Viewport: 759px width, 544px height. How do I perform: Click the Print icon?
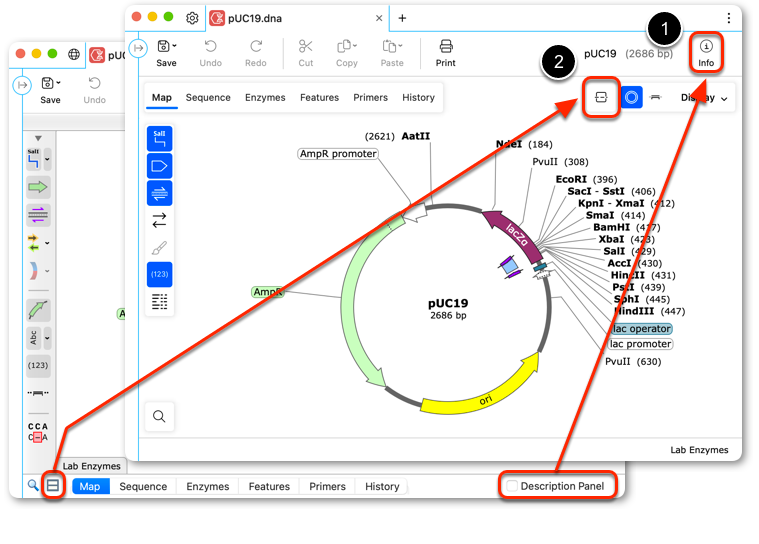pyautogui.click(x=446, y=46)
